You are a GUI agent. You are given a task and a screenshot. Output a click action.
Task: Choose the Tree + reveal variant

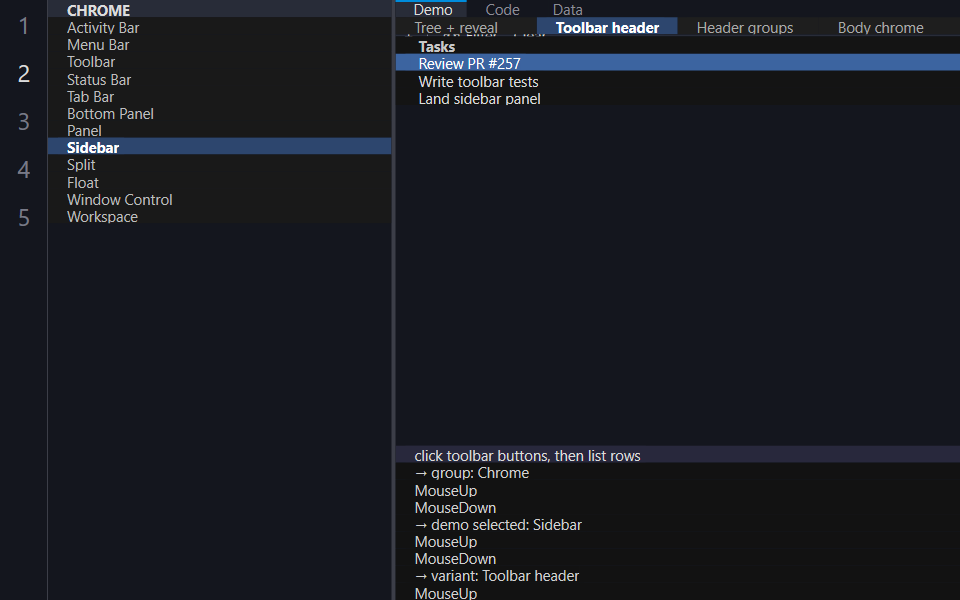pyautogui.click(x=456, y=28)
